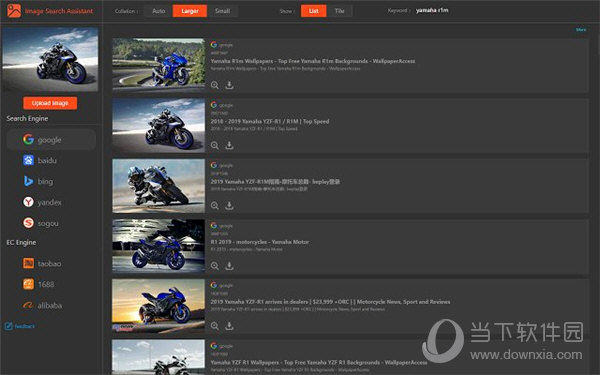The image size is (600, 375).
Task: Switch to List show mode
Action: coord(314,11)
